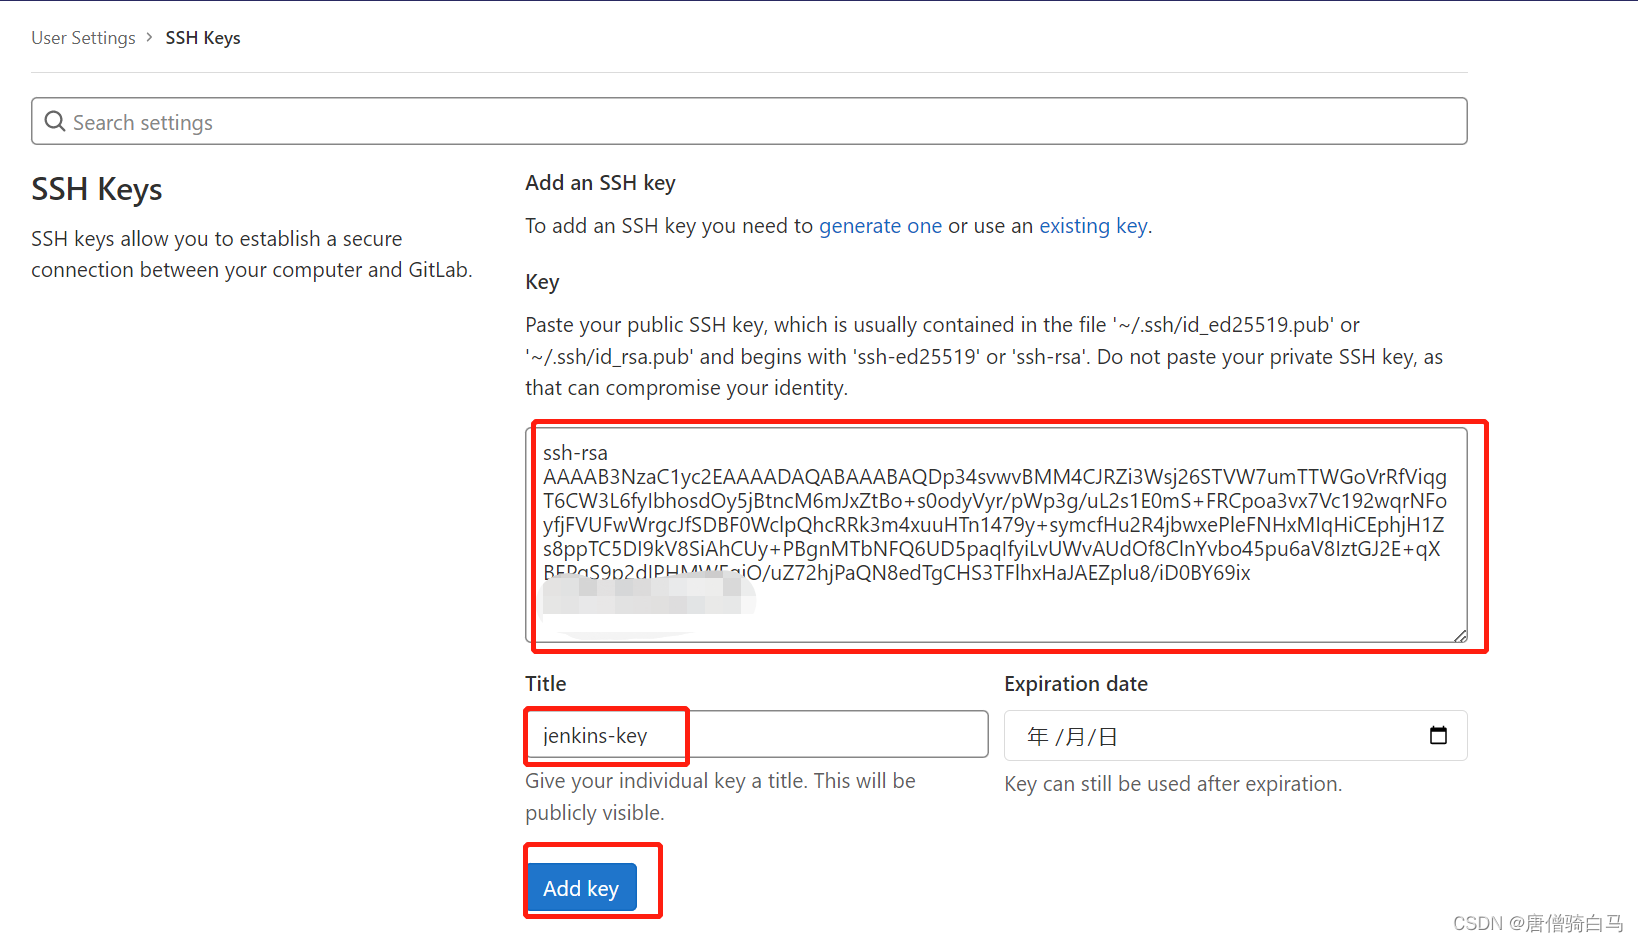Click the Title field containing jenkins-key
This screenshot has width=1638, height=942.
757,734
